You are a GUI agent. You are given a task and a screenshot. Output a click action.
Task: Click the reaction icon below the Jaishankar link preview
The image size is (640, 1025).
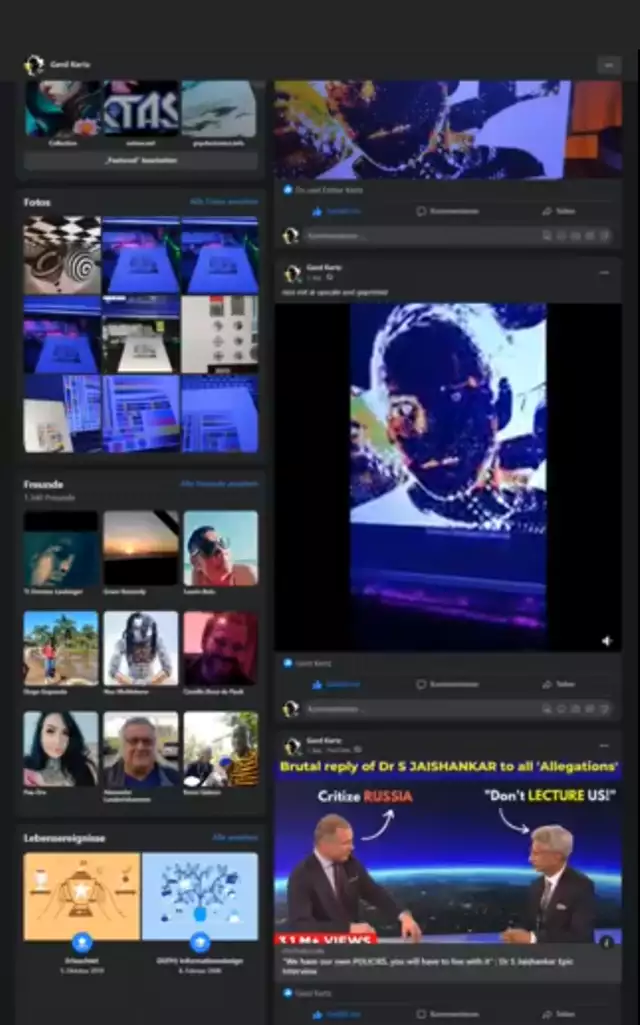pyautogui.click(x=288, y=993)
